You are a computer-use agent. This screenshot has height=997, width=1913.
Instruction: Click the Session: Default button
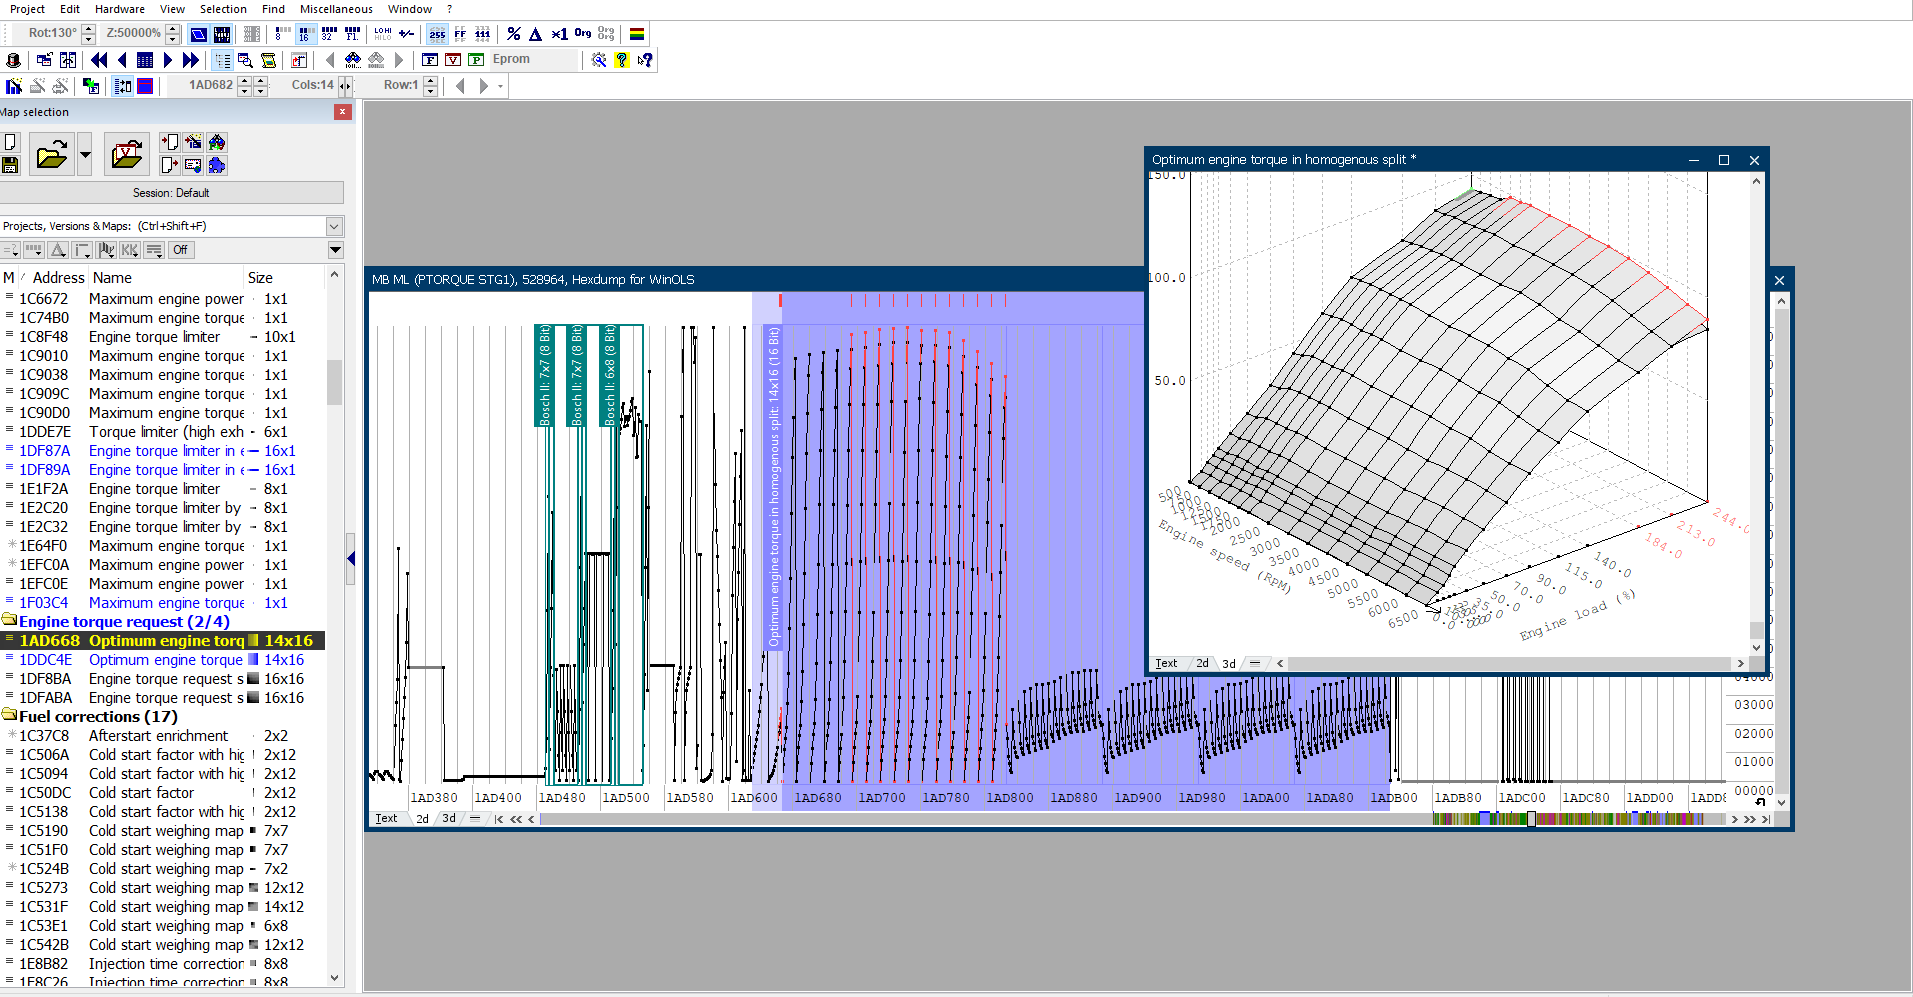click(171, 193)
